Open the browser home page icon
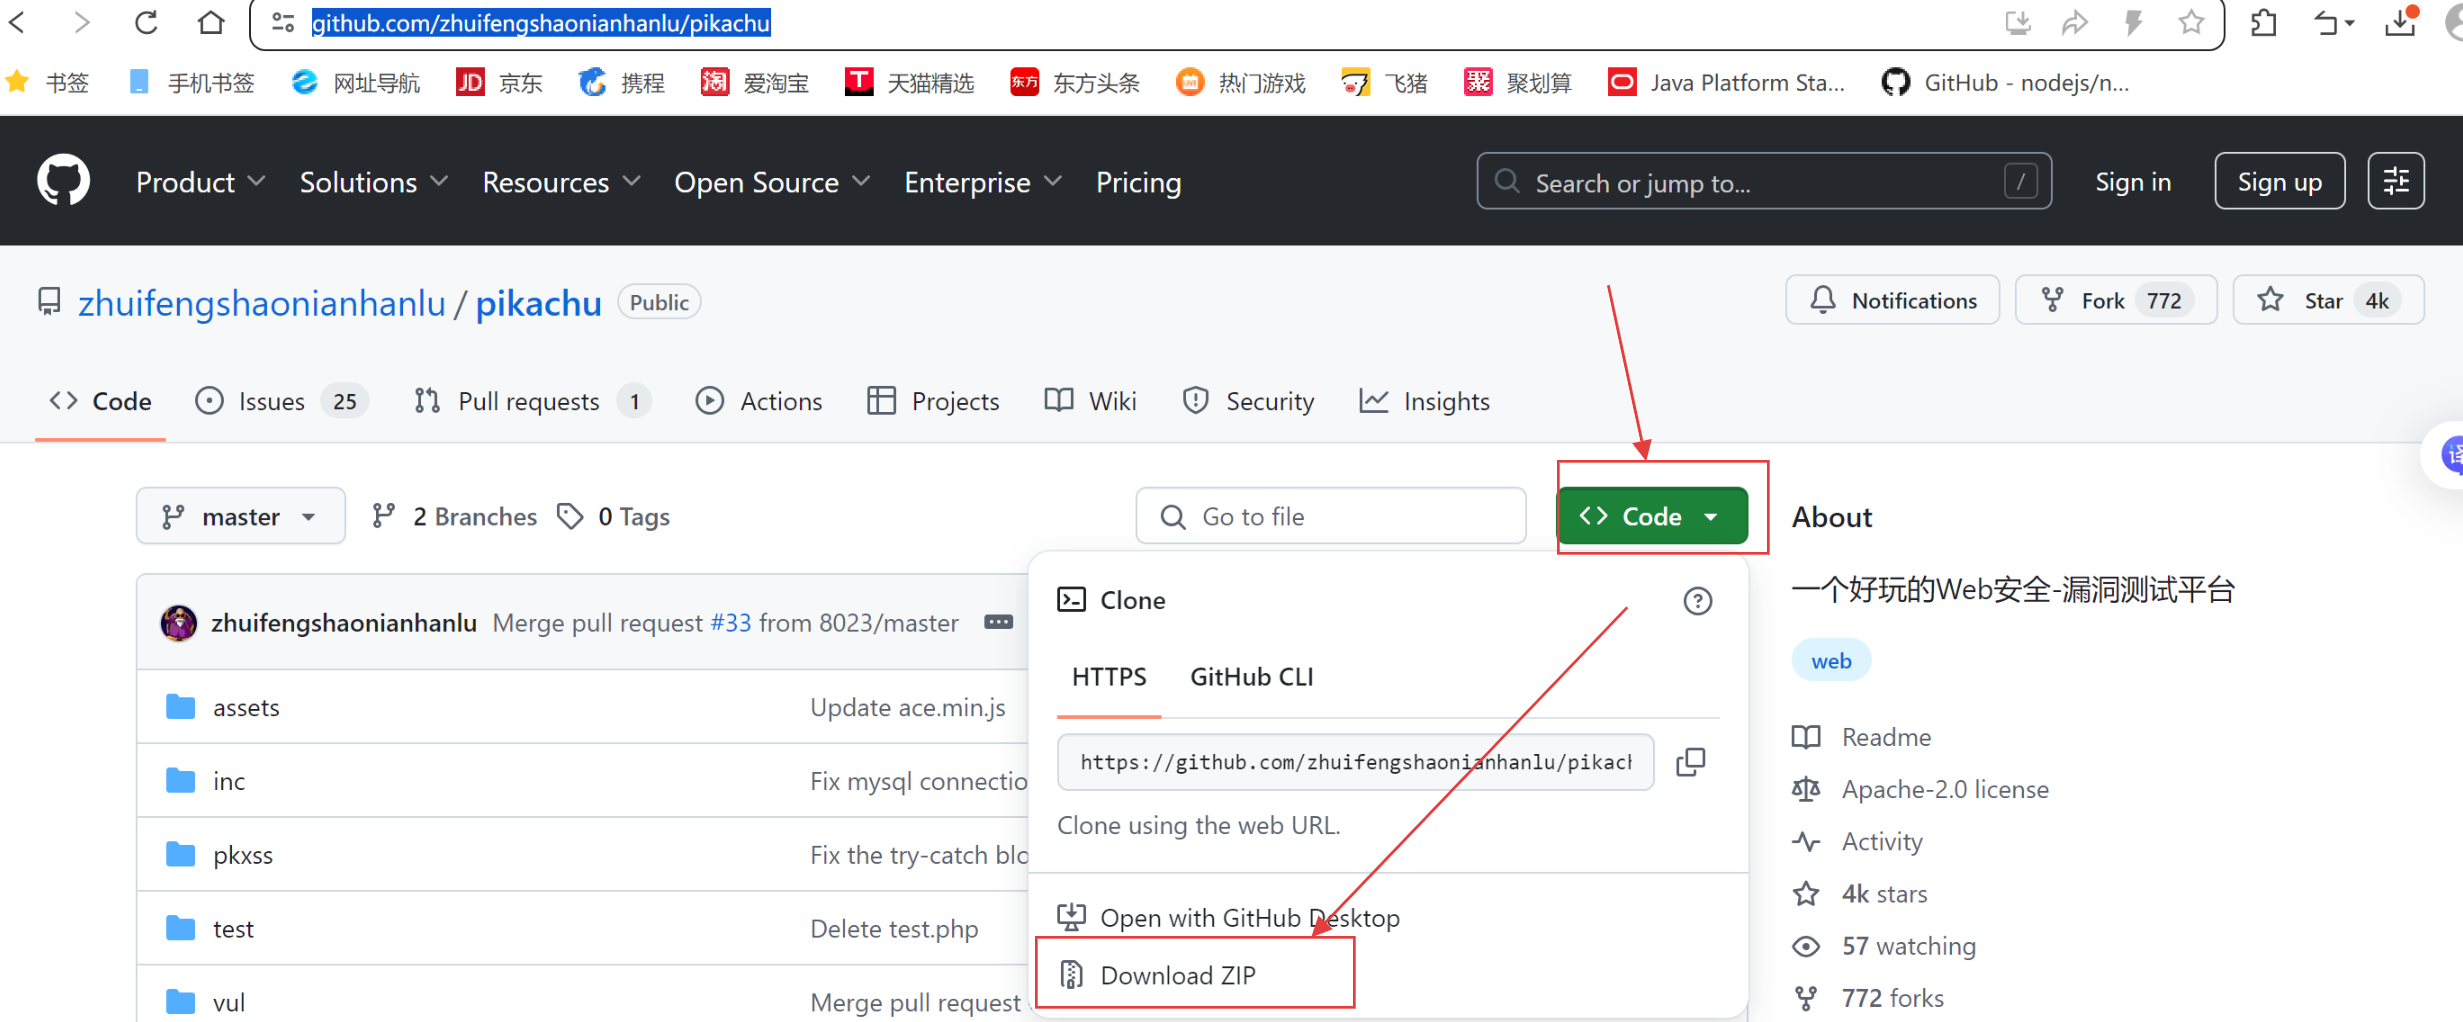The height and width of the screenshot is (1022, 2463). click(x=210, y=22)
